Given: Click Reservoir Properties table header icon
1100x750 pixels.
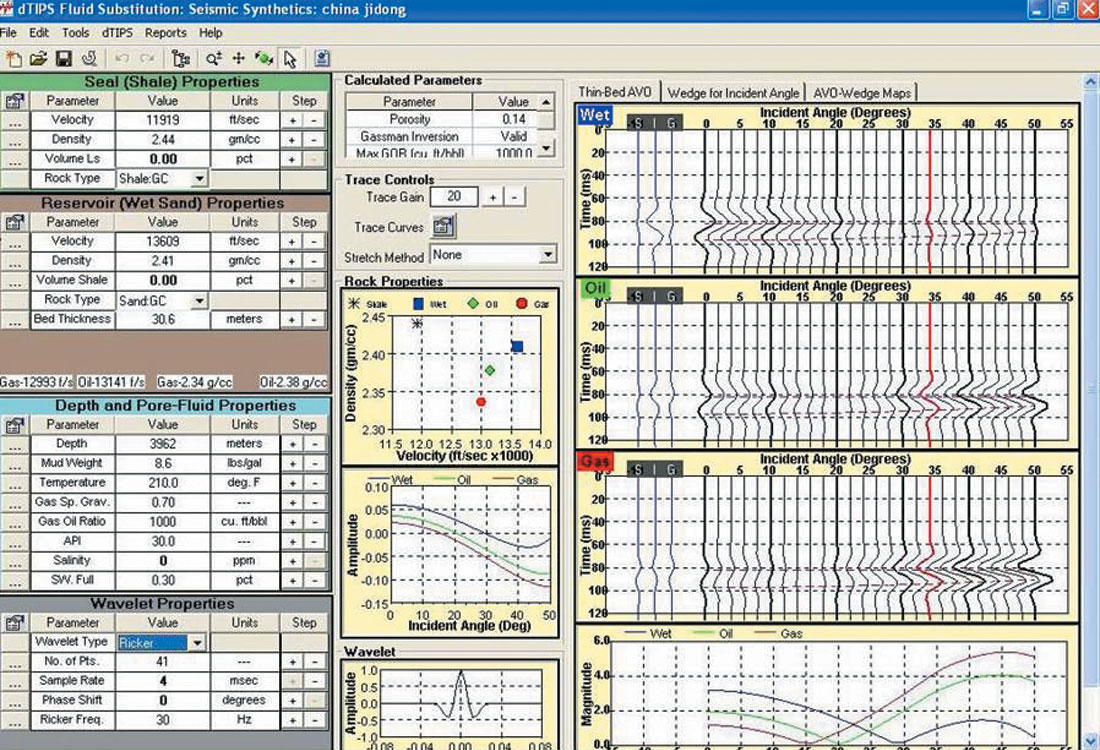Looking at the screenshot, I should (15, 222).
